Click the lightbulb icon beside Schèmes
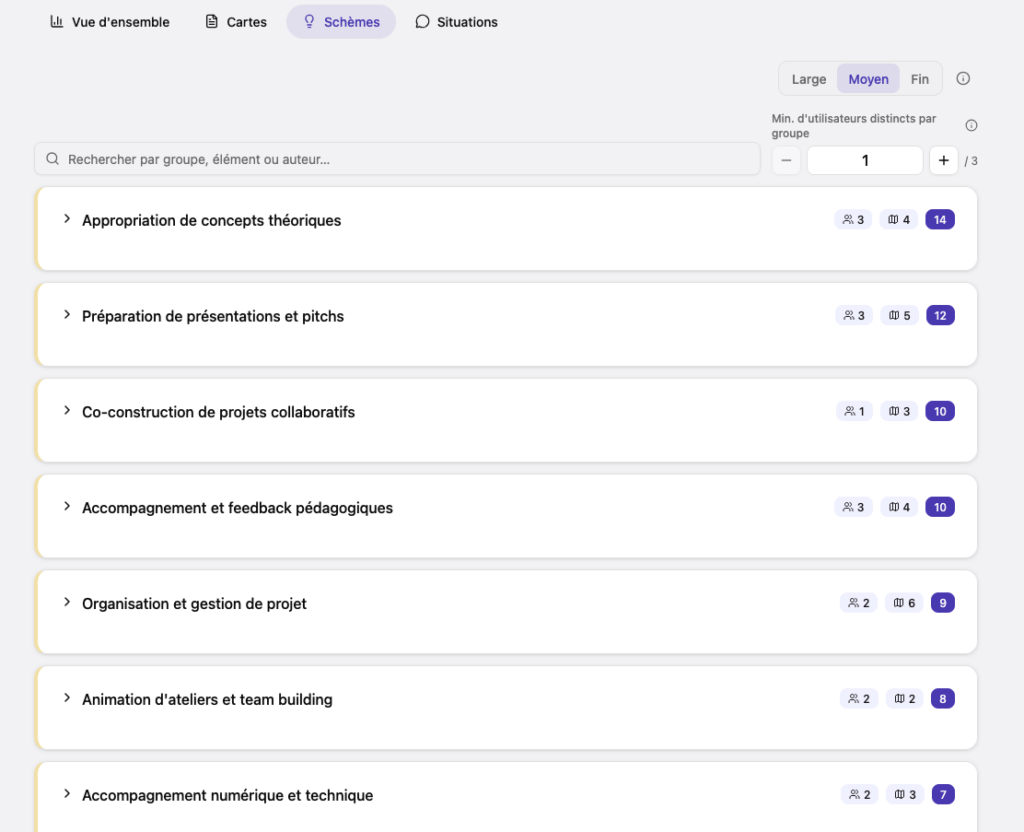 [x=310, y=22]
